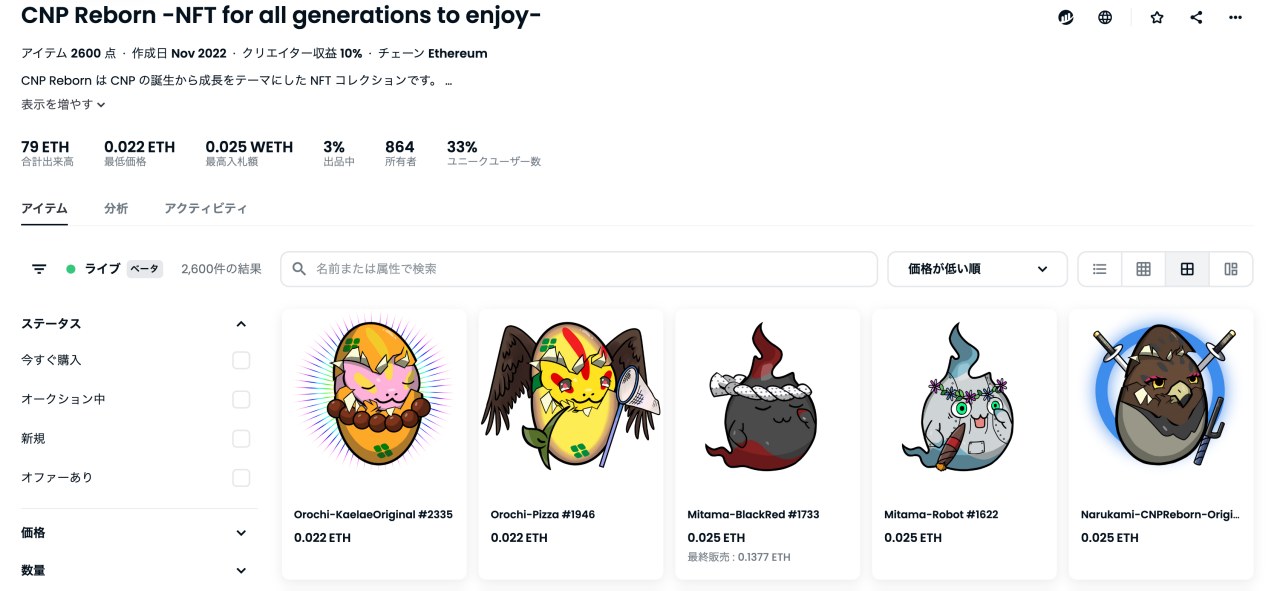Viewport: 1280px width, 591px height.
Task: Select the large grid view
Action: coord(1187,269)
